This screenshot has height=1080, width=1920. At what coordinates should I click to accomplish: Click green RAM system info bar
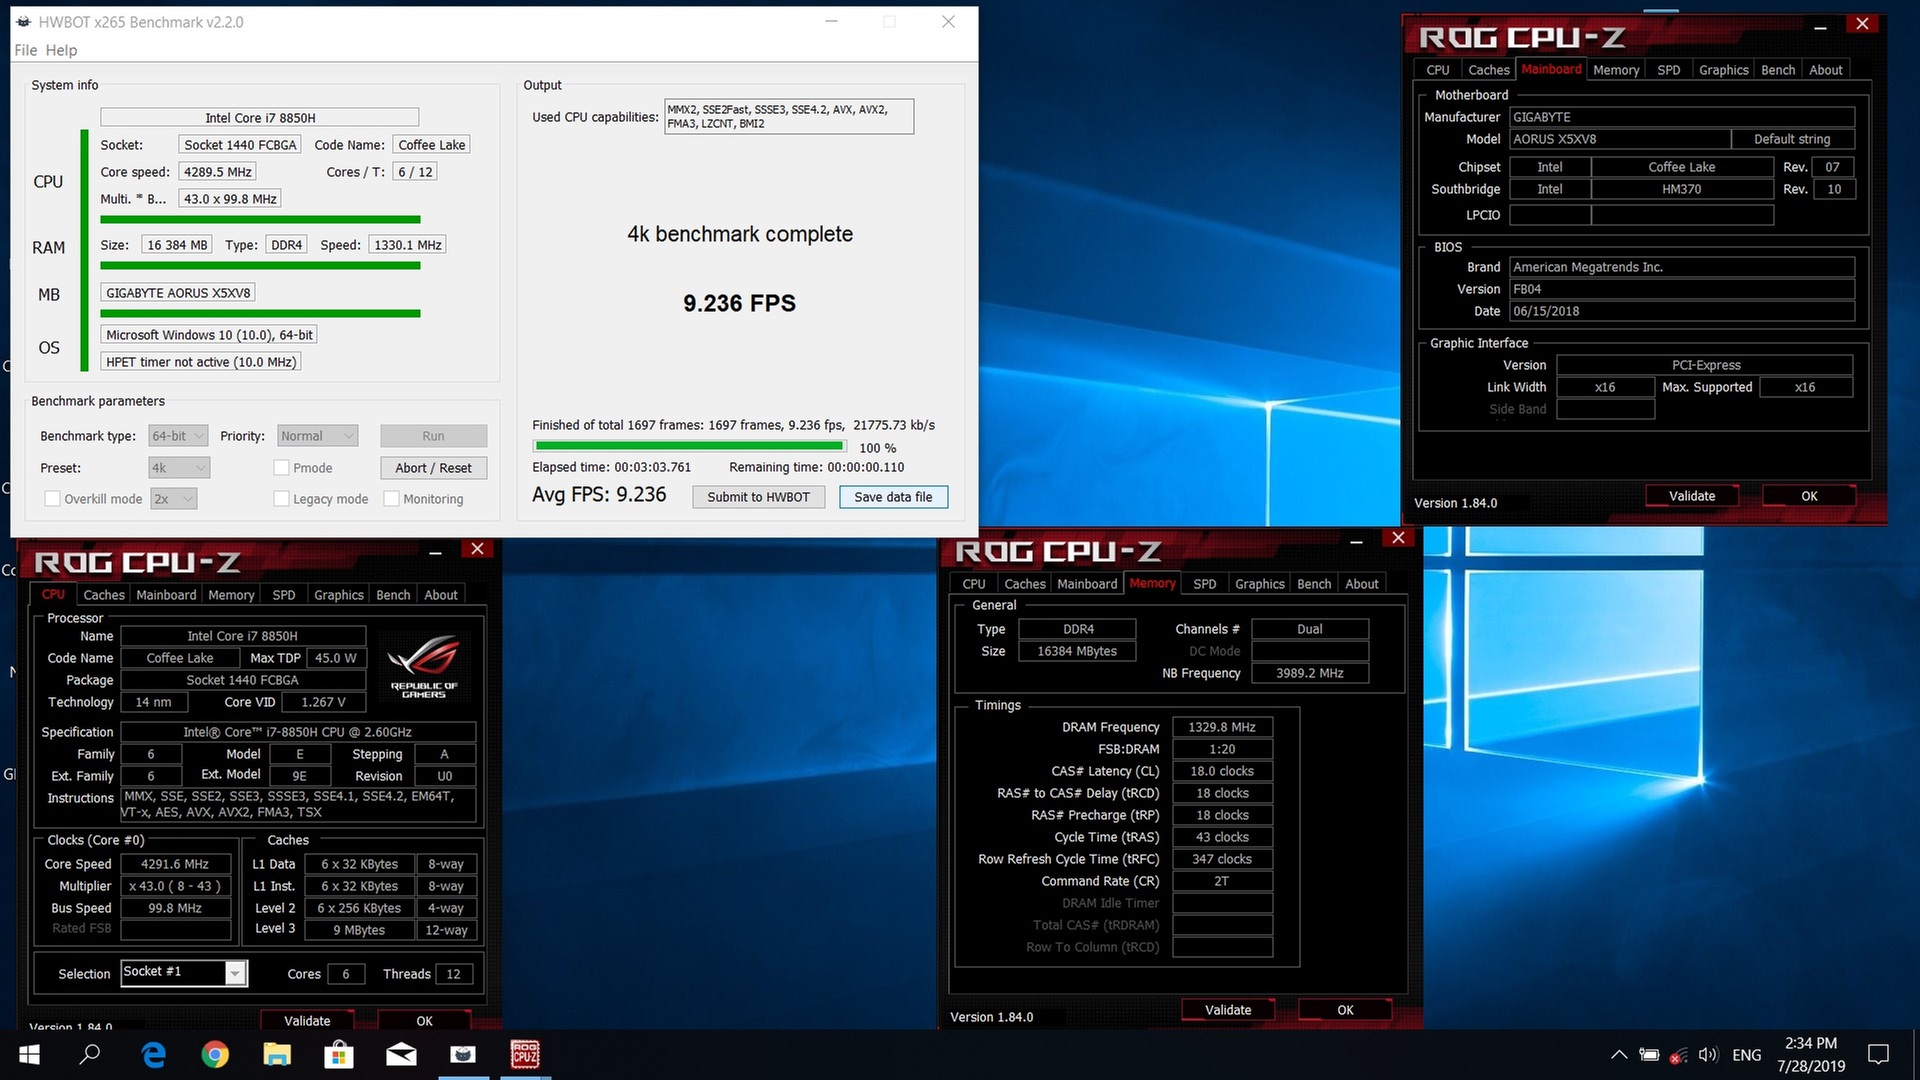260,266
